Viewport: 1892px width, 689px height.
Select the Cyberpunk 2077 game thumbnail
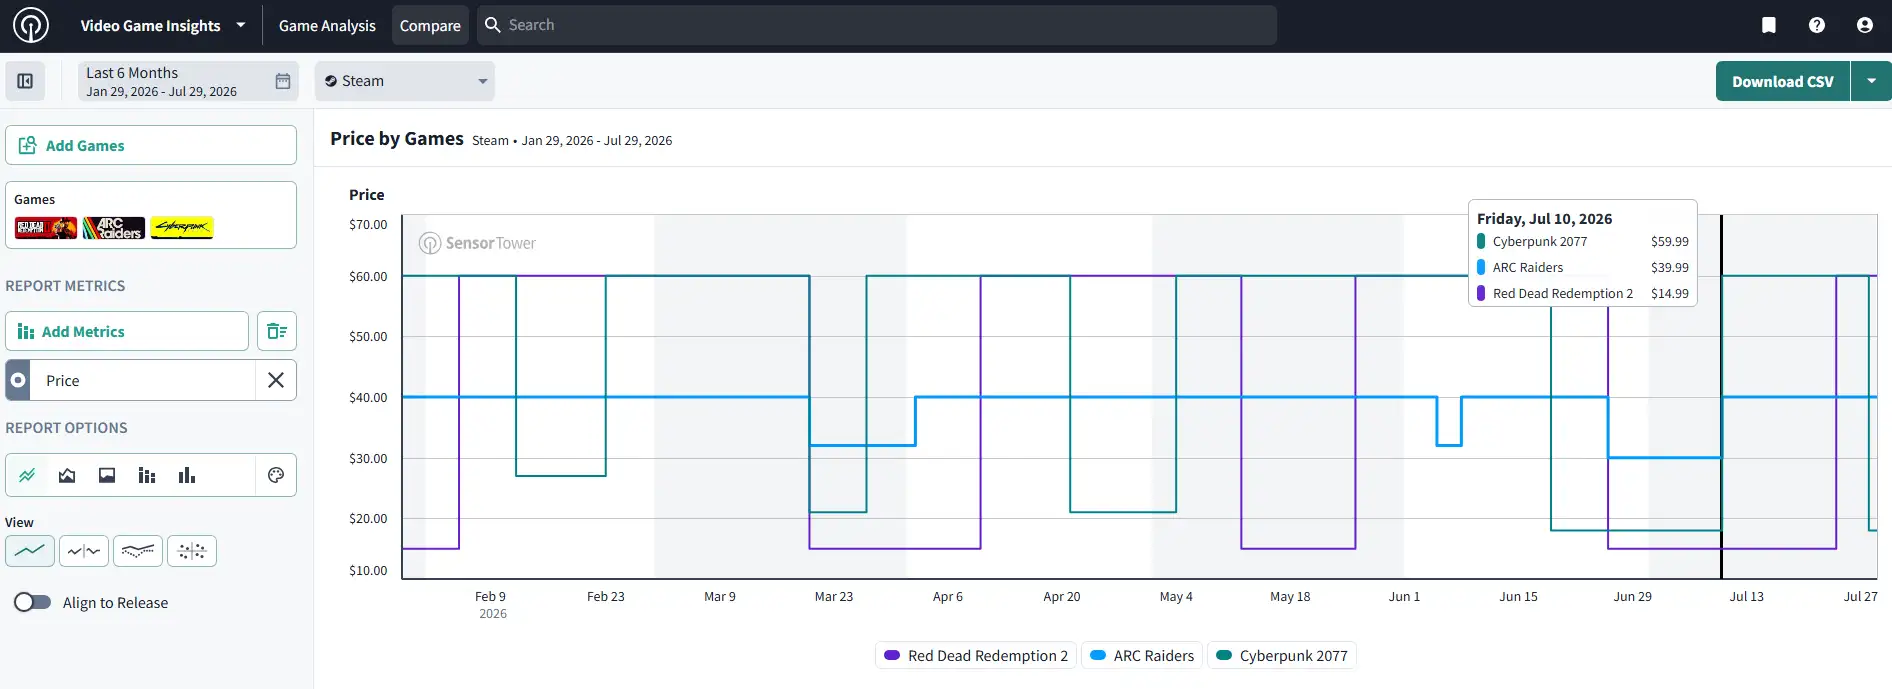pyautogui.click(x=182, y=228)
